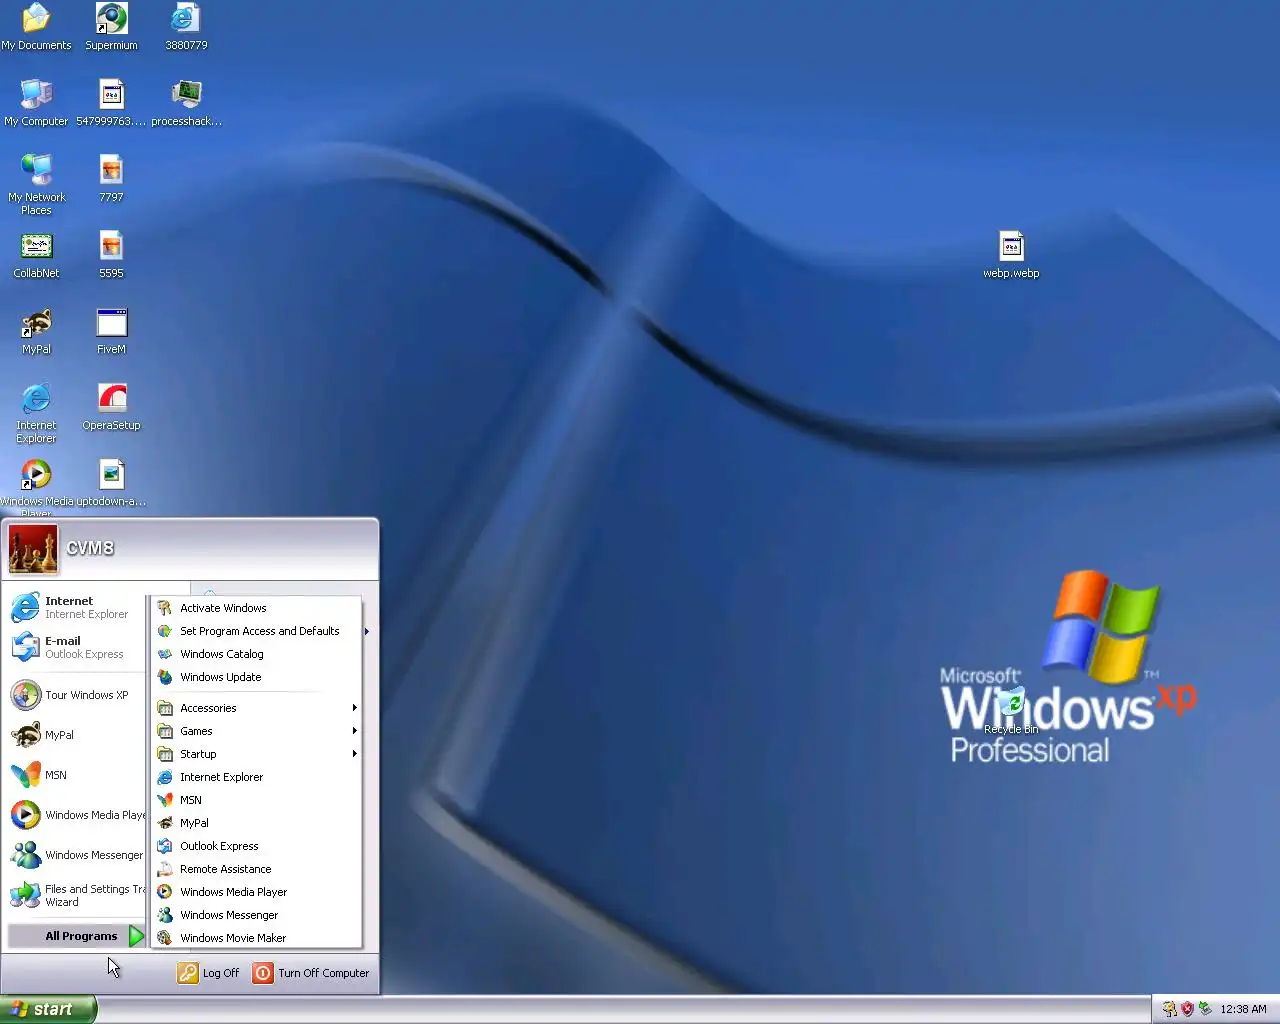Open Windows Update in programs list
The width and height of the screenshot is (1280, 1024).
coord(256,677)
